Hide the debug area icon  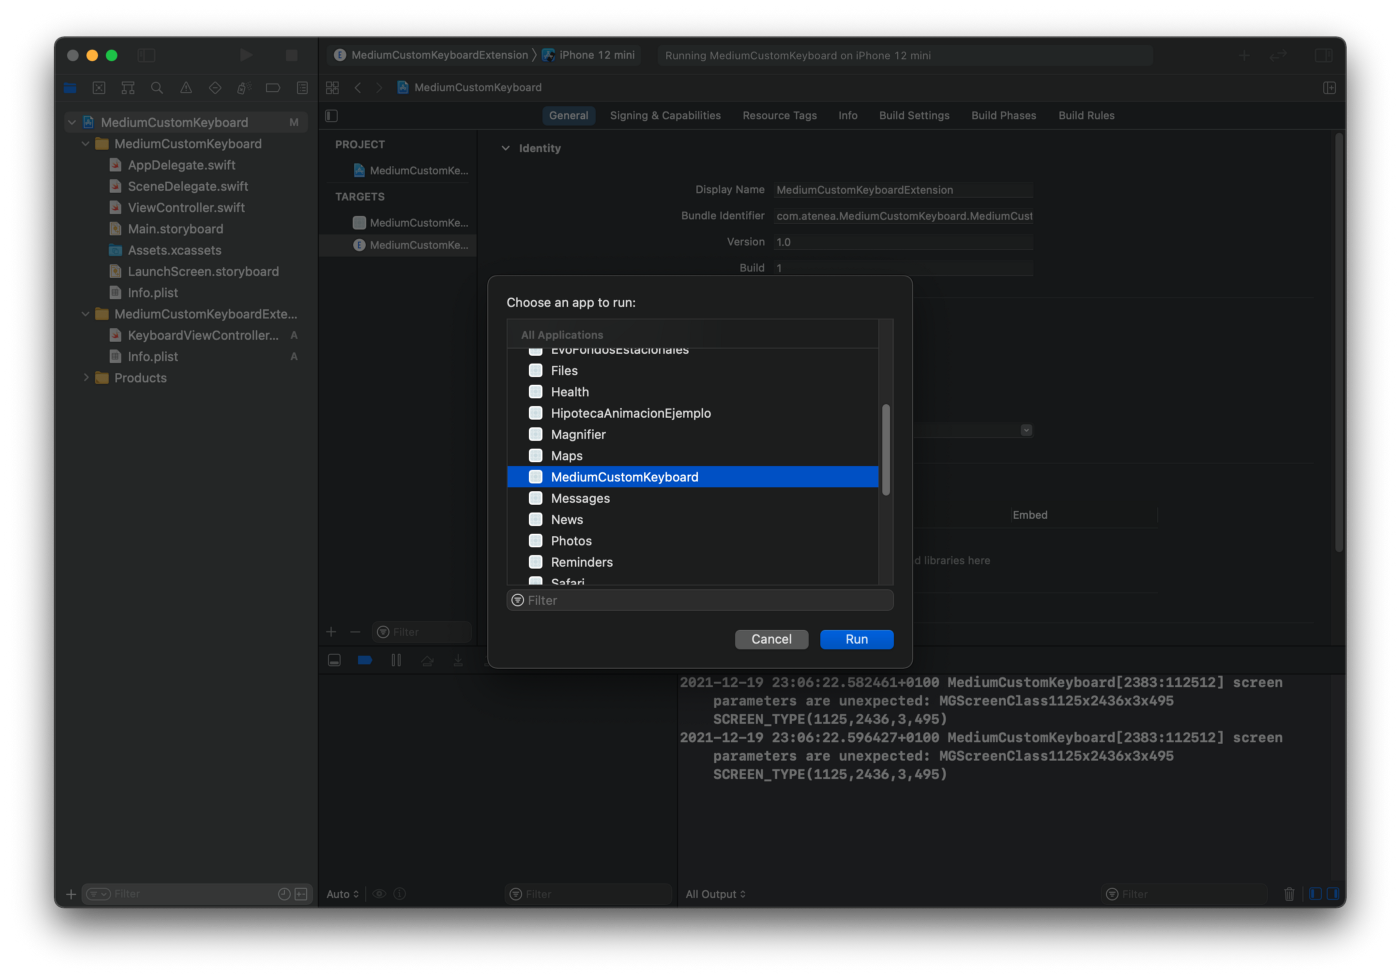tap(334, 660)
